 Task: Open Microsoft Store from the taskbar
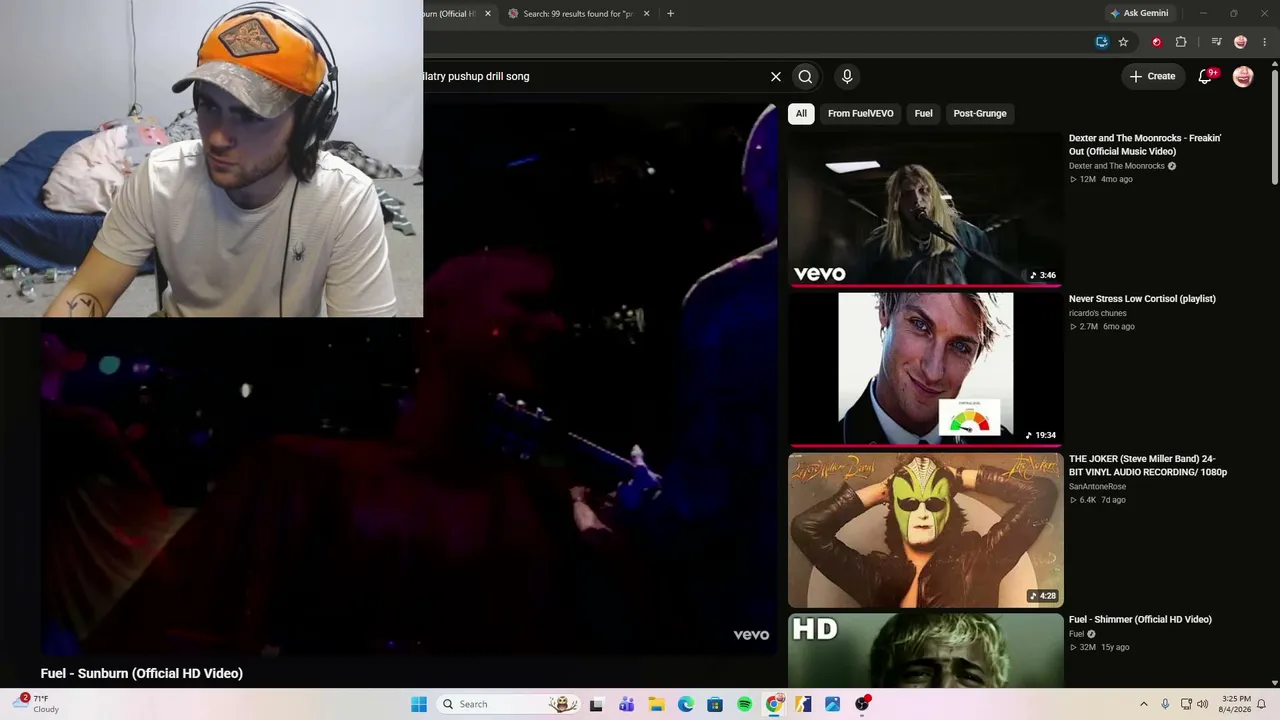point(715,704)
